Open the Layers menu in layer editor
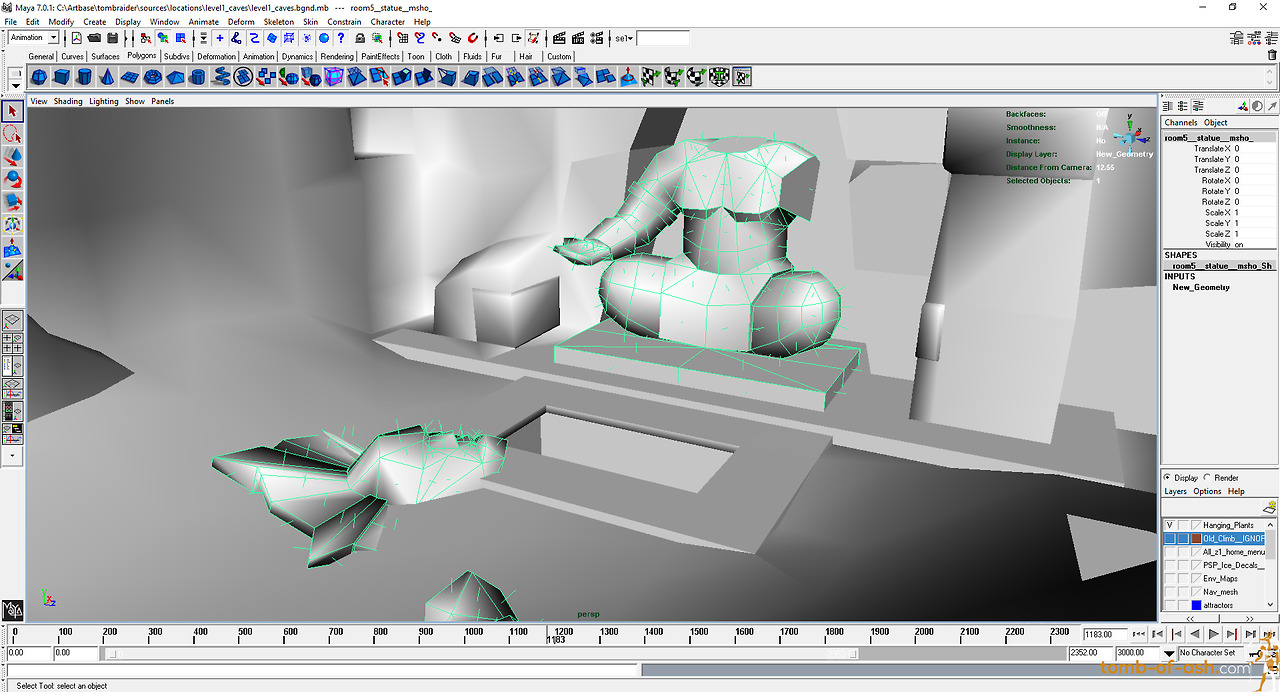 pyautogui.click(x=1175, y=491)
